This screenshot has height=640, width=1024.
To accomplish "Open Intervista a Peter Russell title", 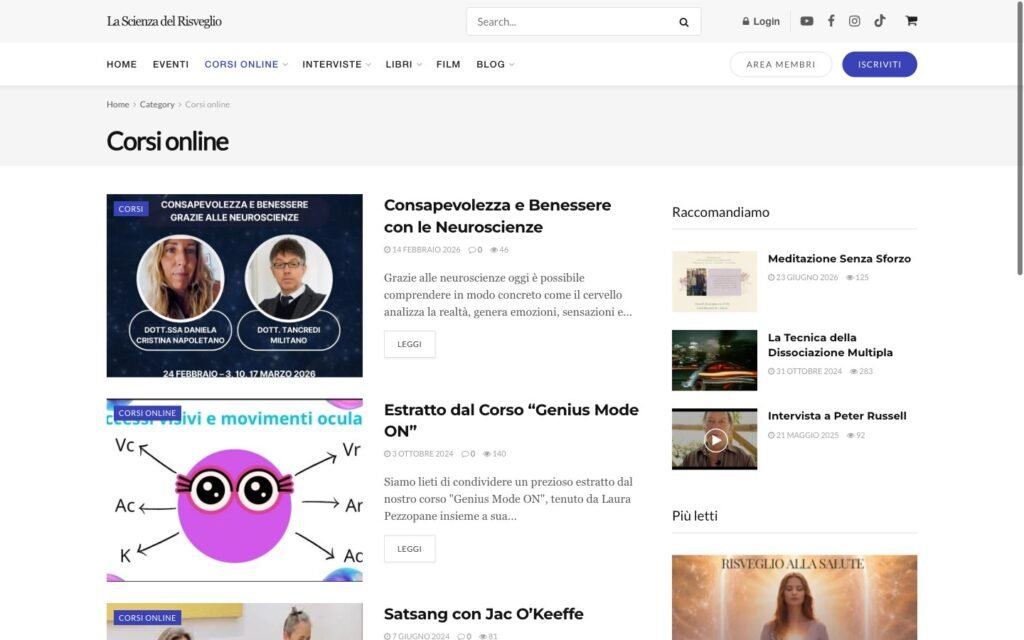I will click(837, 416).
